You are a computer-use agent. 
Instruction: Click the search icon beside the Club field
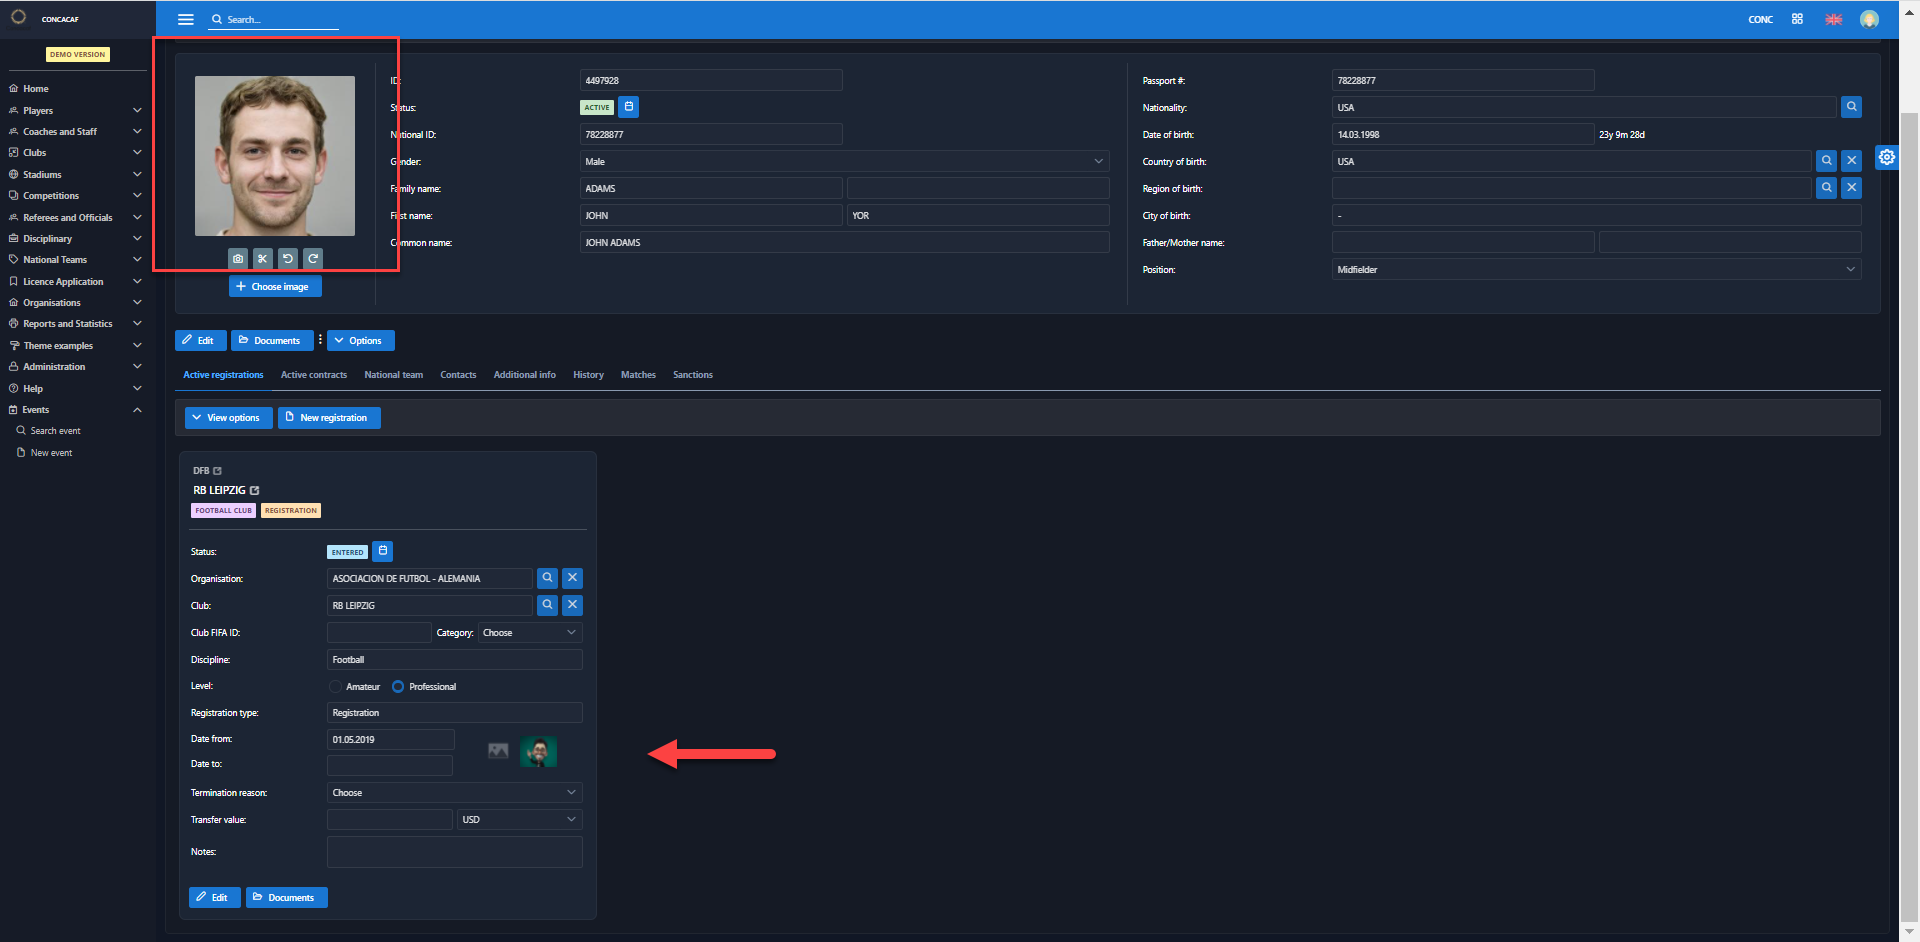[x=547, y=605]
